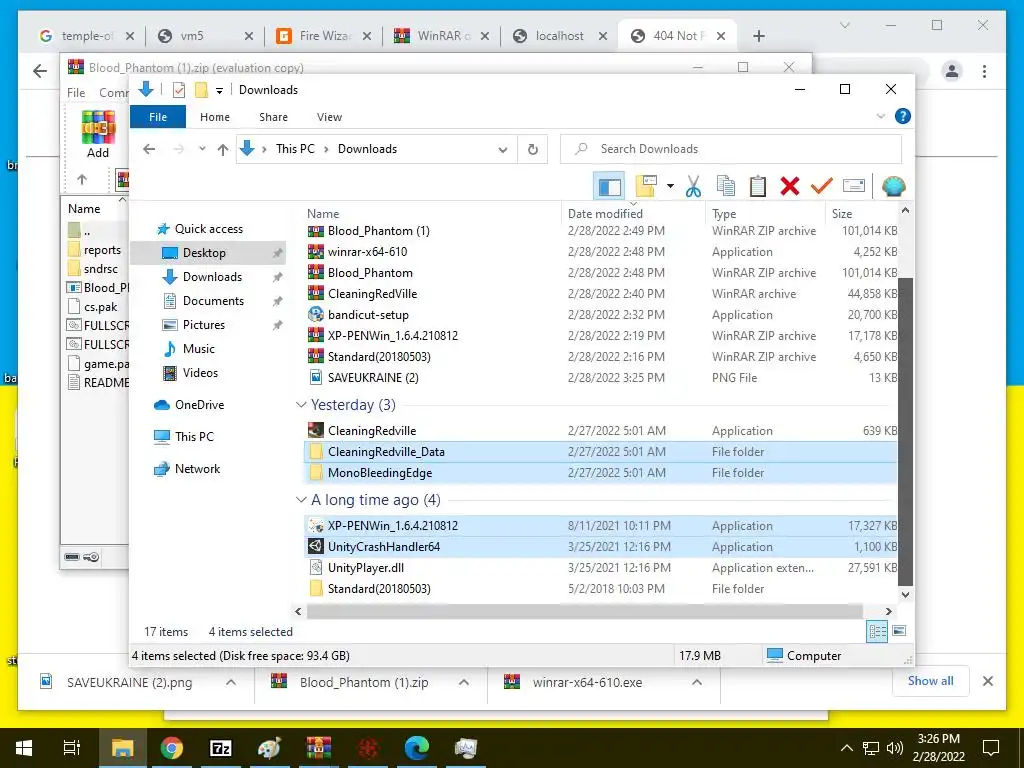The image size is (1024, 768).
Task: Click the globe shell icon in toolbar
Action: (893, 186)
